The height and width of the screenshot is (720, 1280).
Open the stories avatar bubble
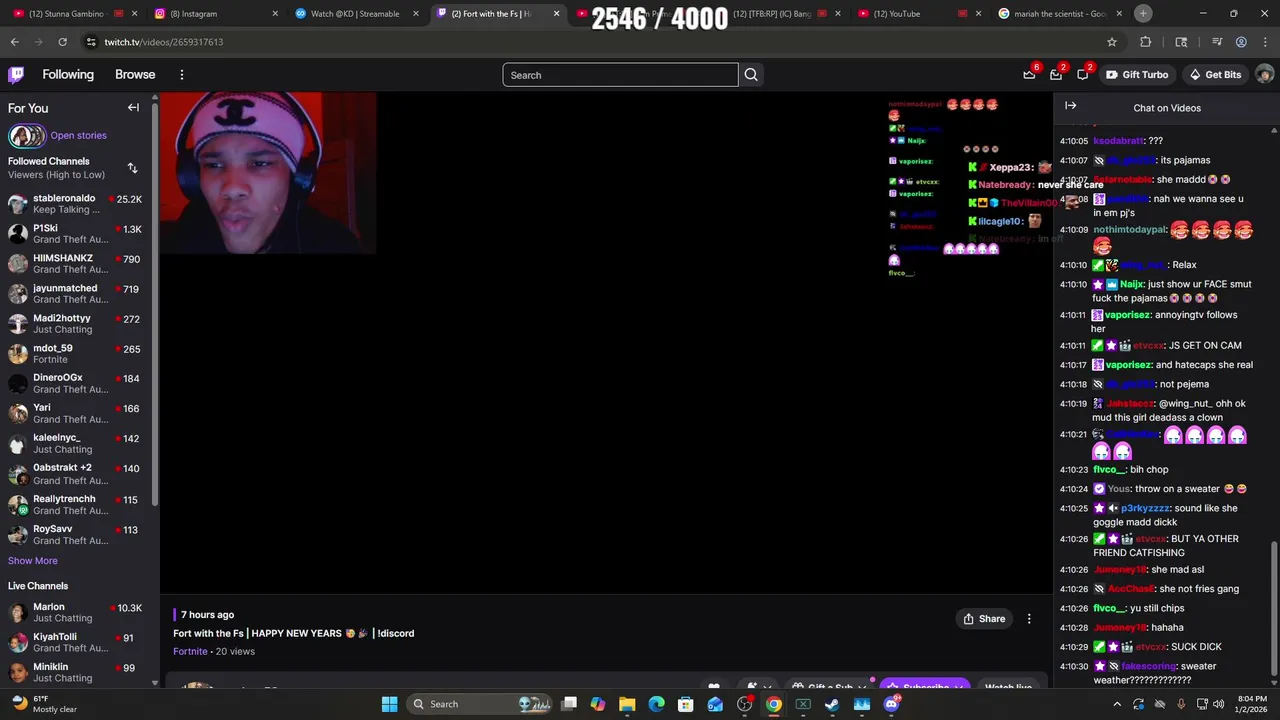(26, 136)
